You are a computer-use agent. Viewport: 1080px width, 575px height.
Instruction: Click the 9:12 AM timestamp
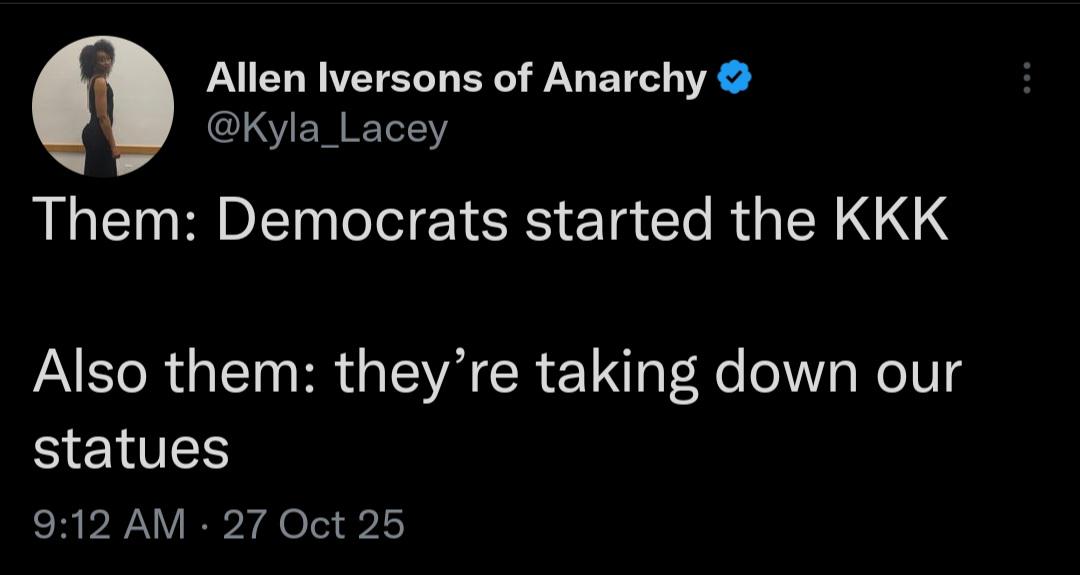pyautogui.click(x=109, y=523)
